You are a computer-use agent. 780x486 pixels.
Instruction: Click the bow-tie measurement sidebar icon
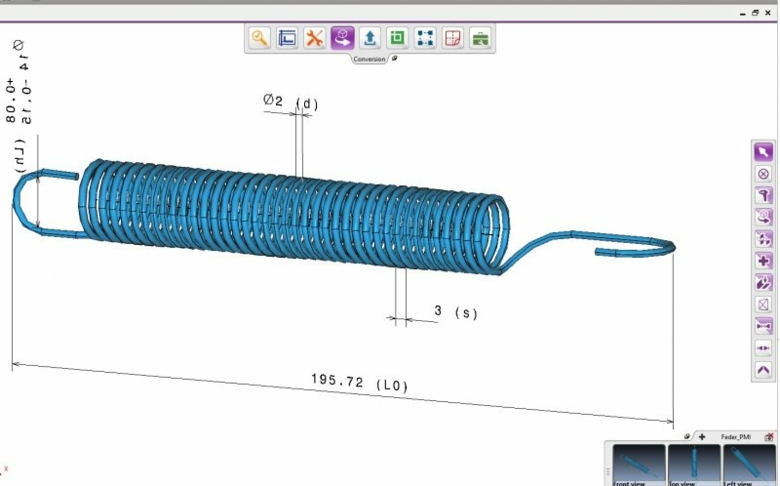pos(764,326)
